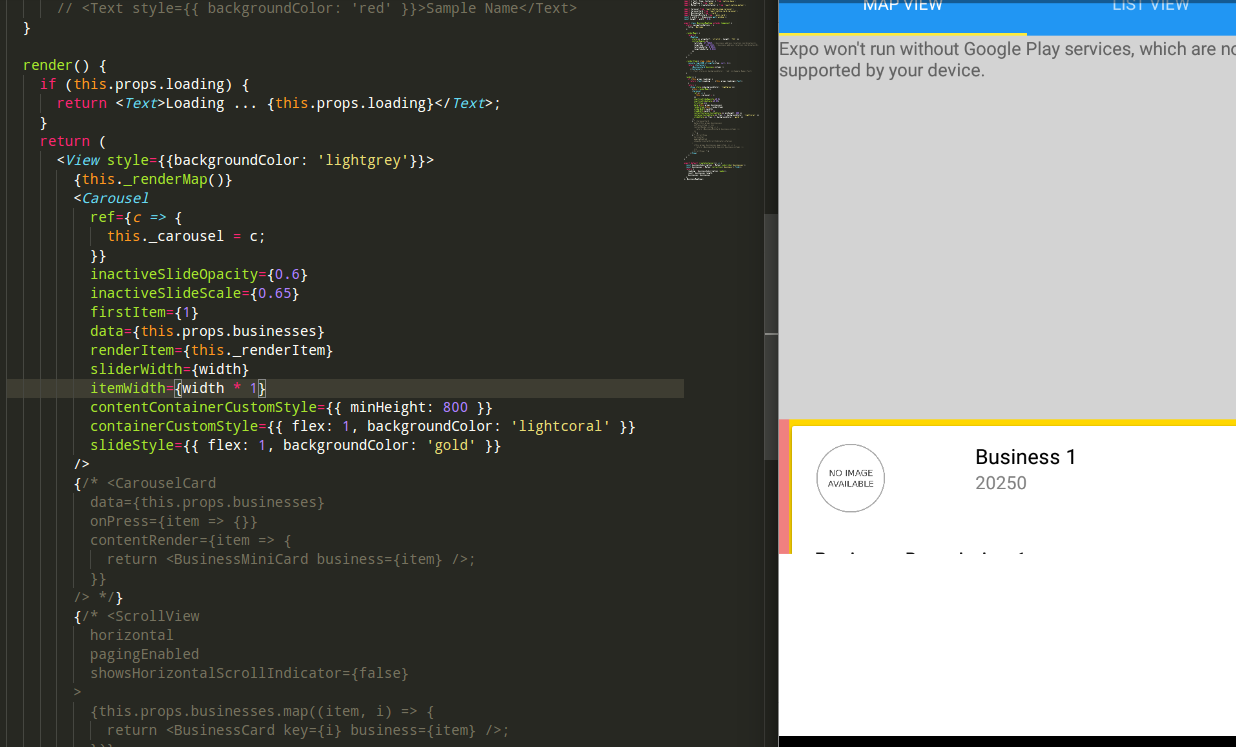Click the contentContainerCustomStyle minHeight value 800
The height and width of the screenshot is (747, 1236).
coord(455,407)
